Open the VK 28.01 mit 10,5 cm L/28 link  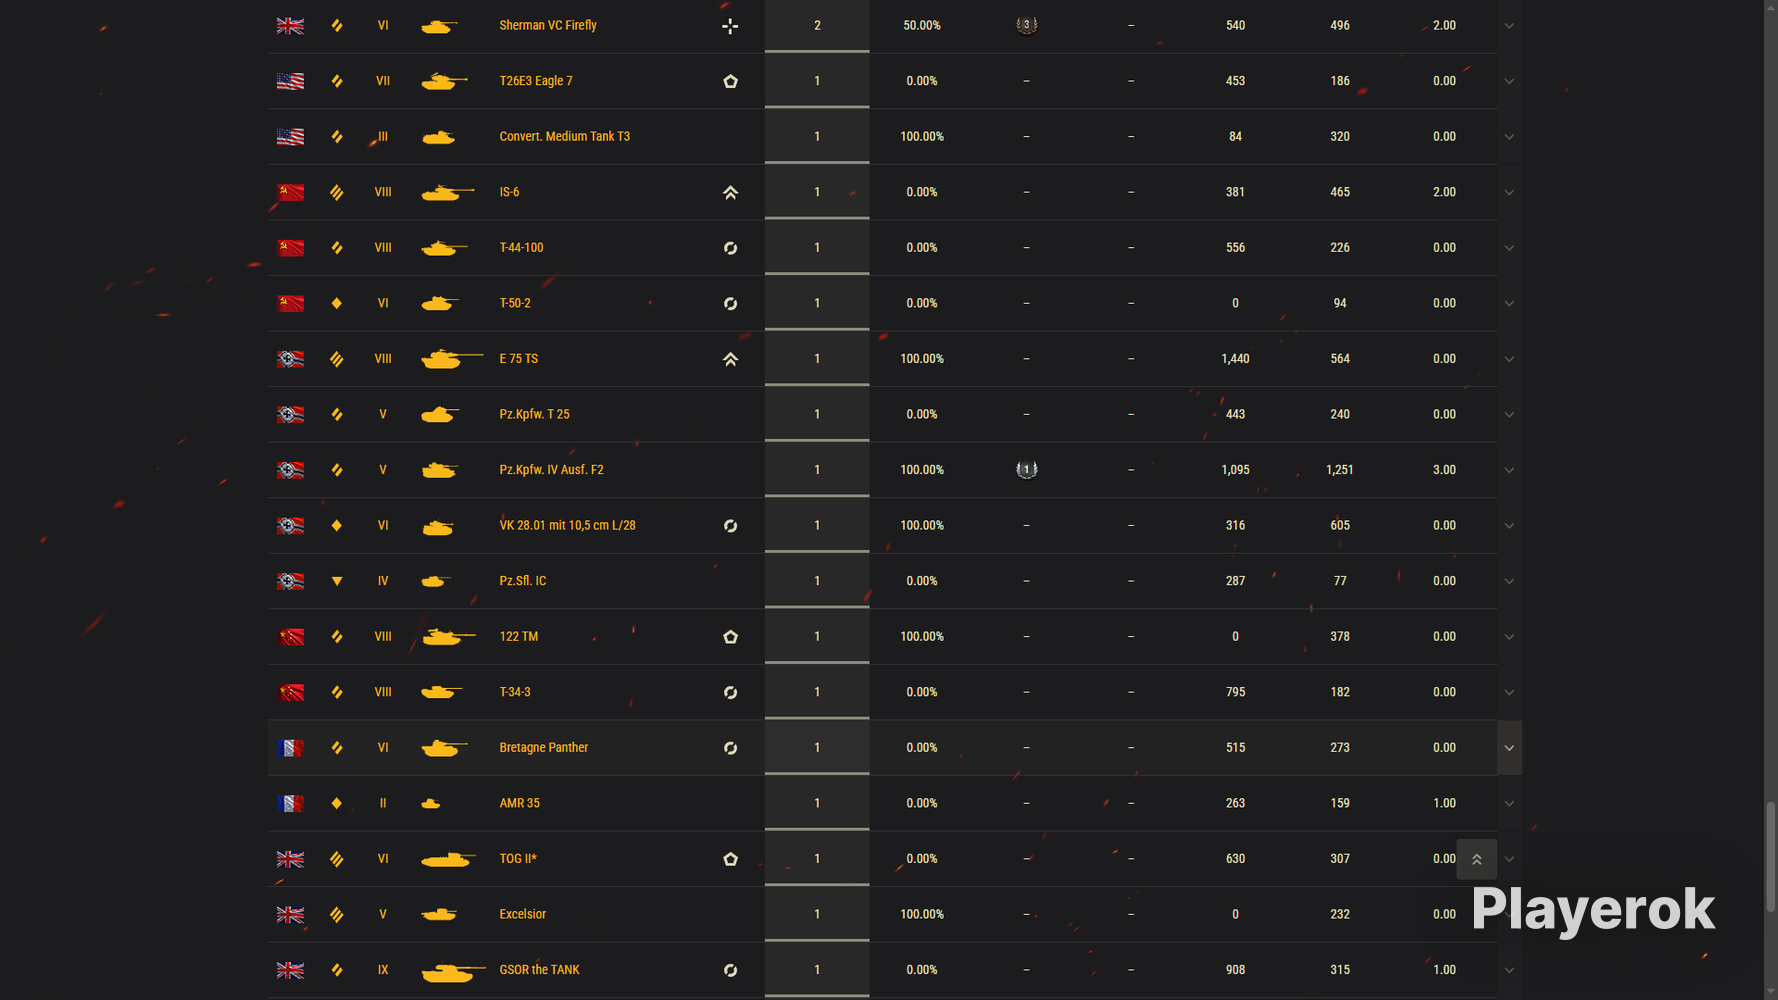tap(567, 525)
